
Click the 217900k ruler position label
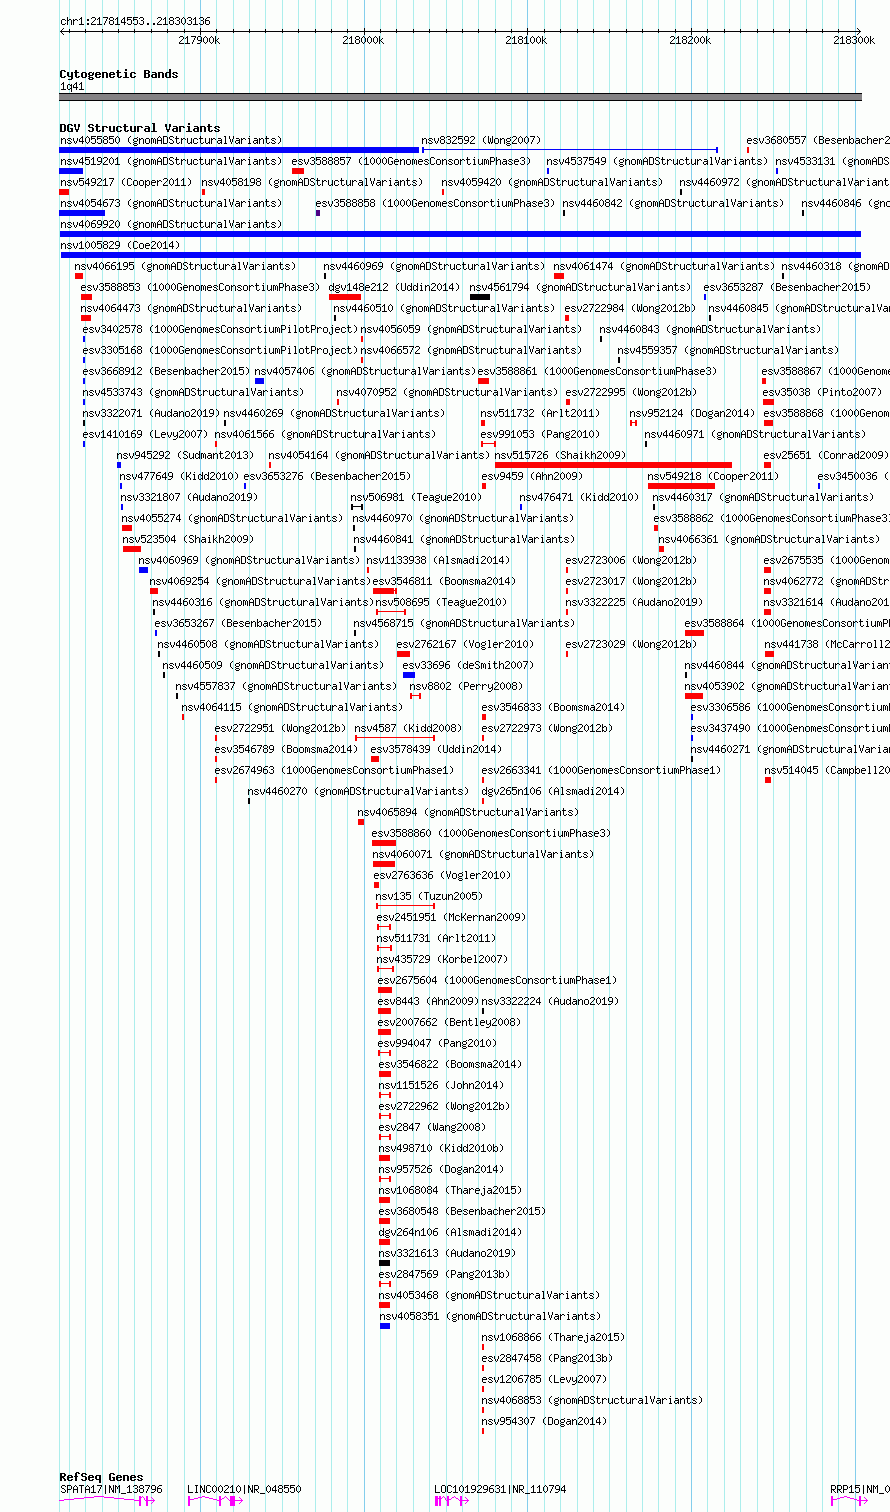click(199, 40)
